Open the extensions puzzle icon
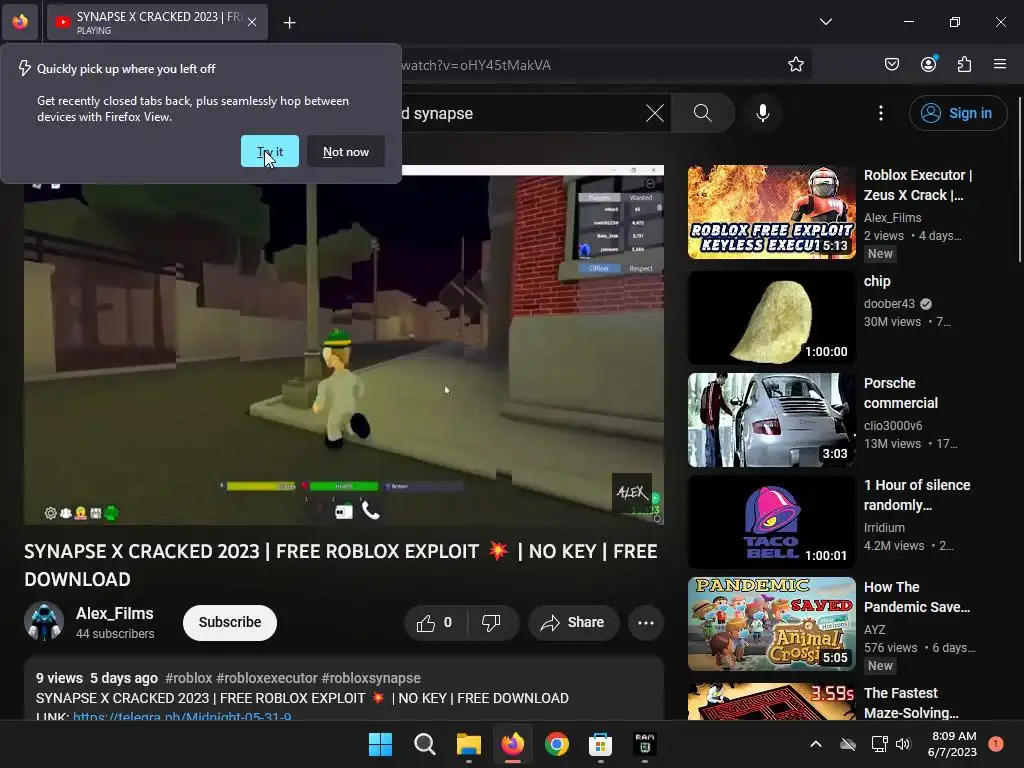Image resolution: width=1024 pixels, height=768 pixels. pyautogui.click(x=965, y=64)
